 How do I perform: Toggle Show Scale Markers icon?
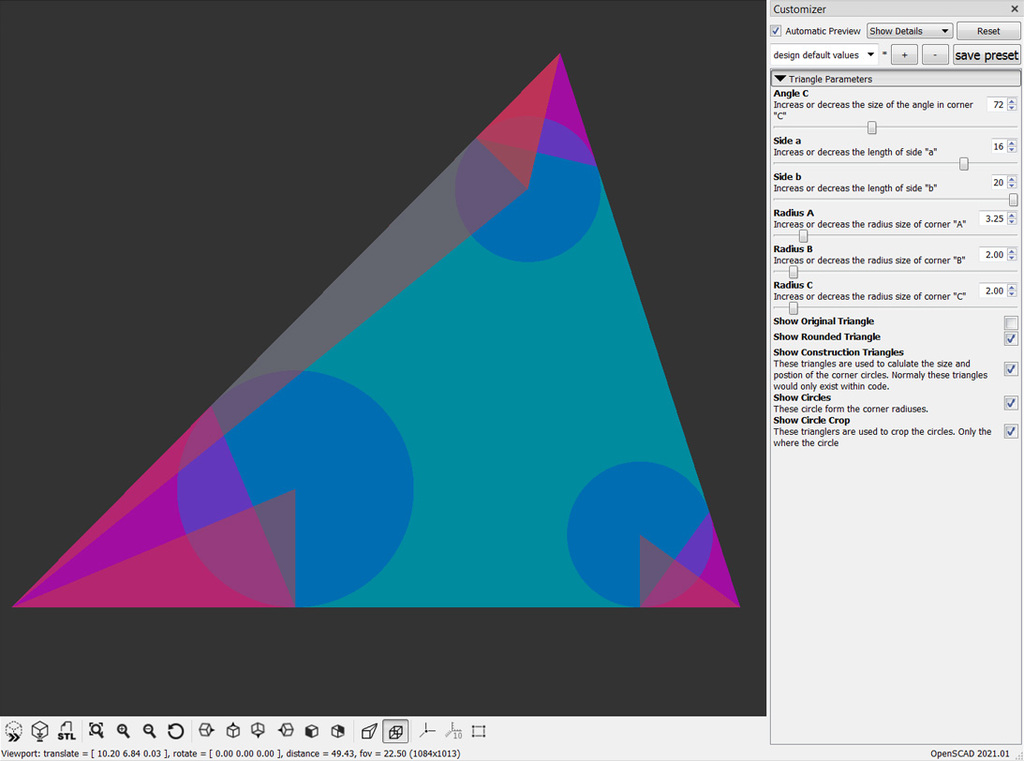(x=453, y=731)
